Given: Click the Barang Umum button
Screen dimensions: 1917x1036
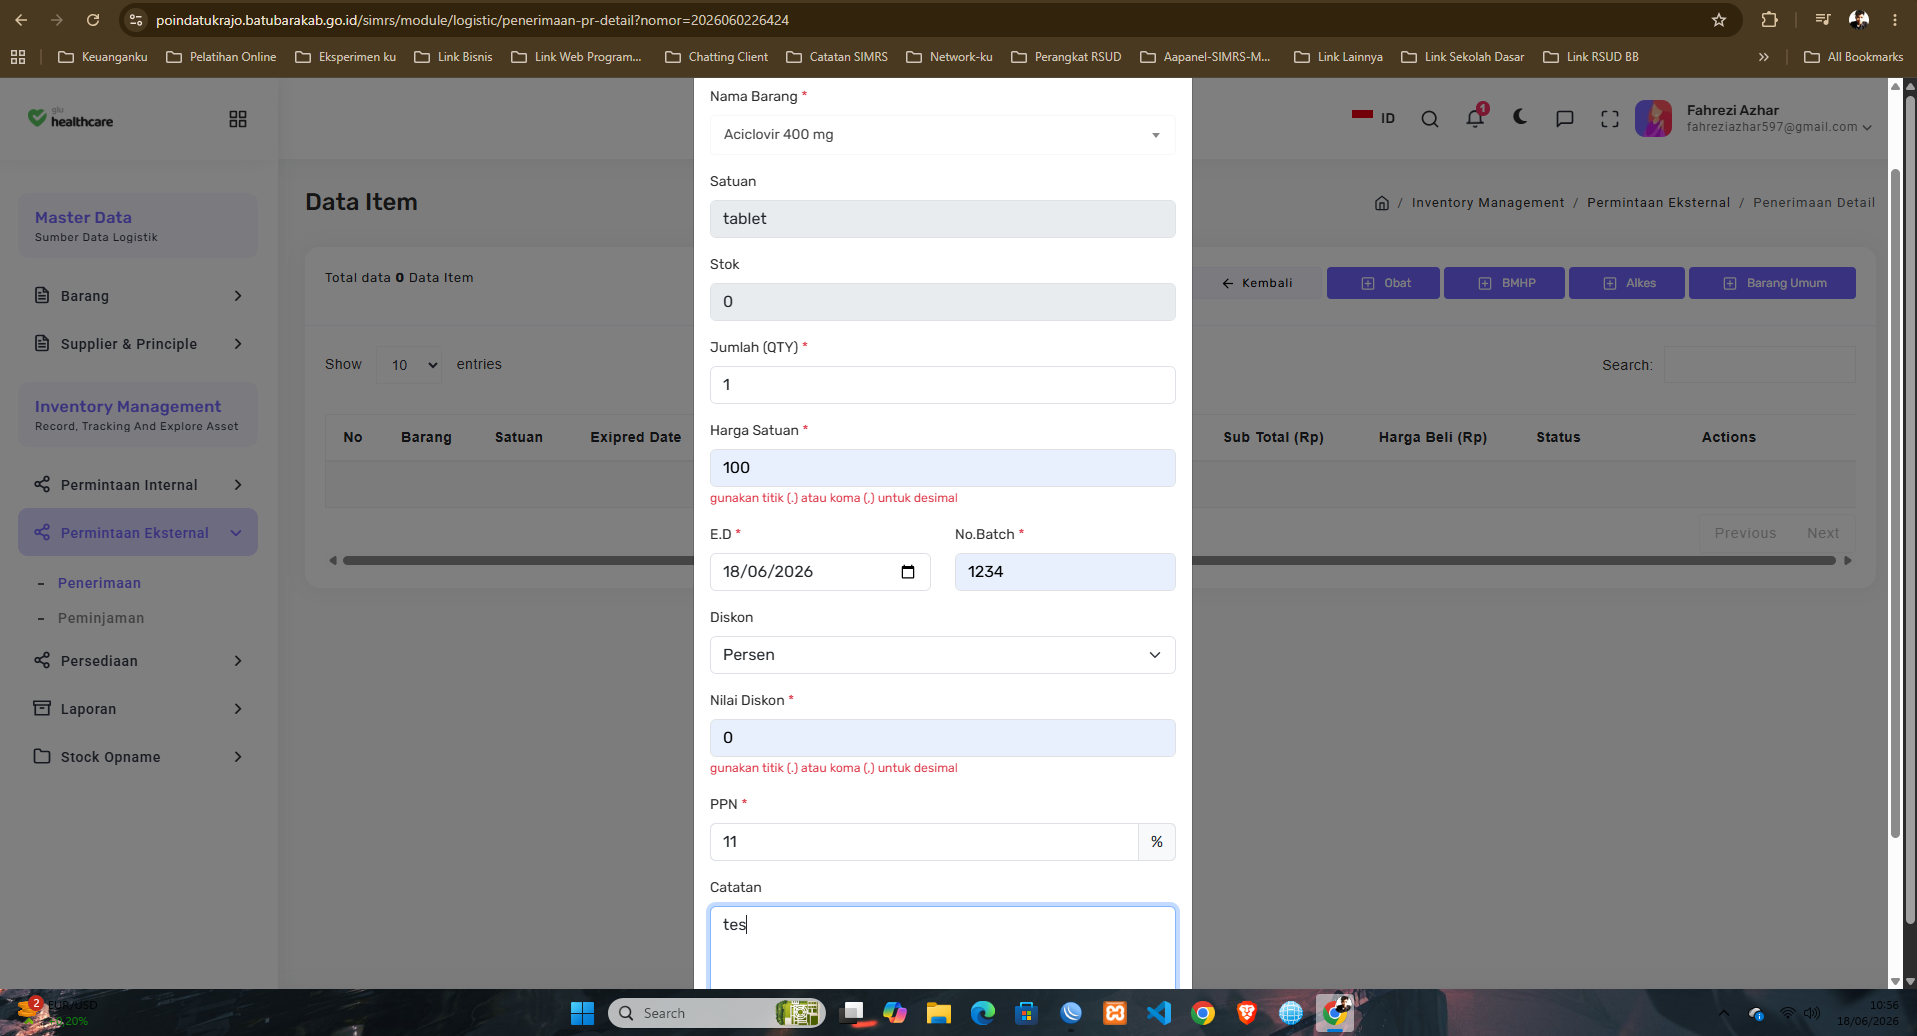Looking at the screenshot, I should click(x=1772, y=283).
